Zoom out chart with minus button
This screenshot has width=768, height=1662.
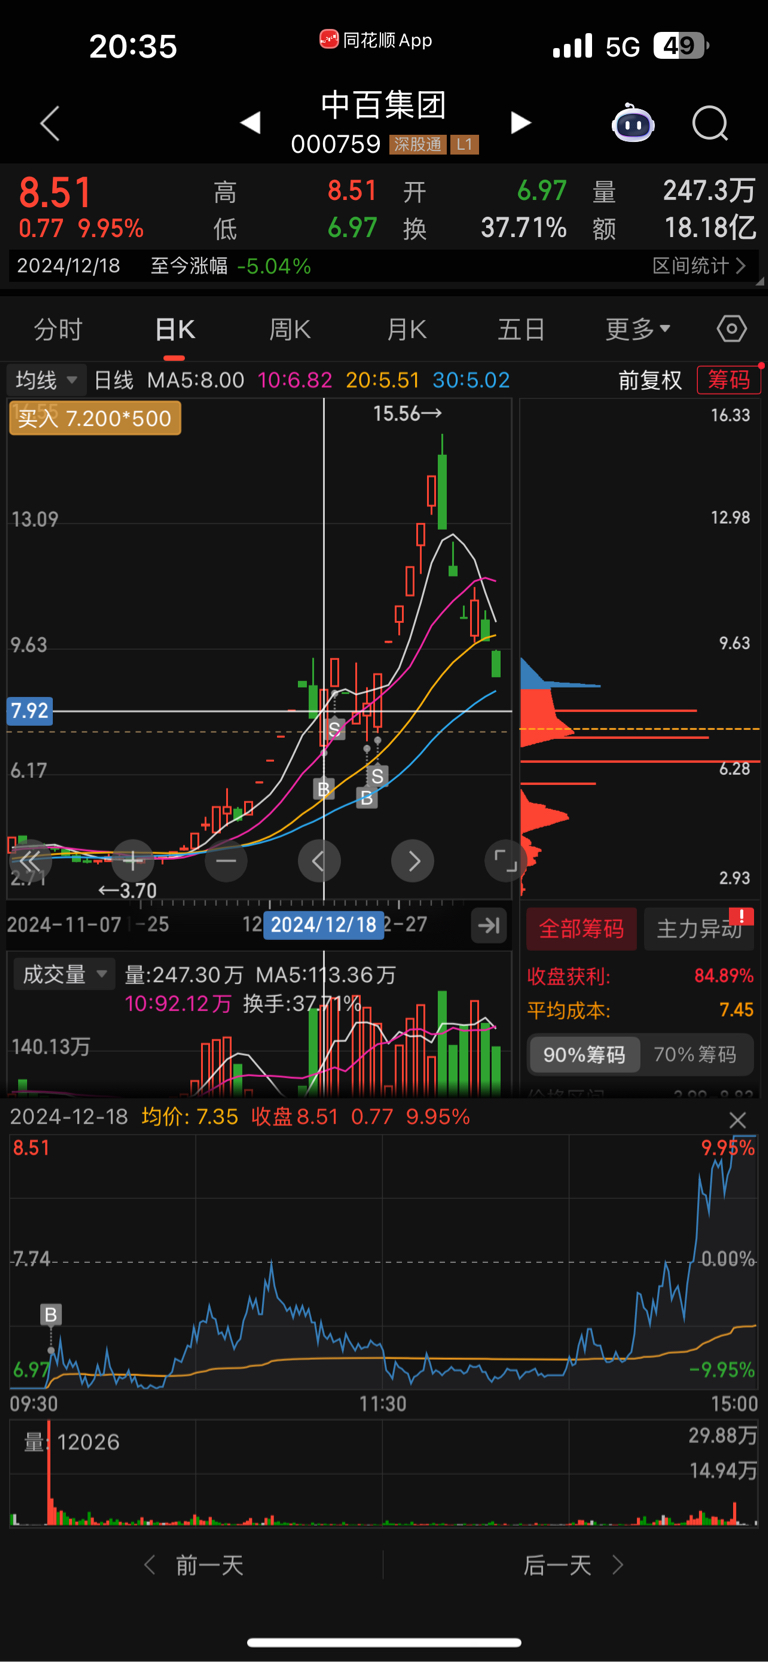pos(226,860)
